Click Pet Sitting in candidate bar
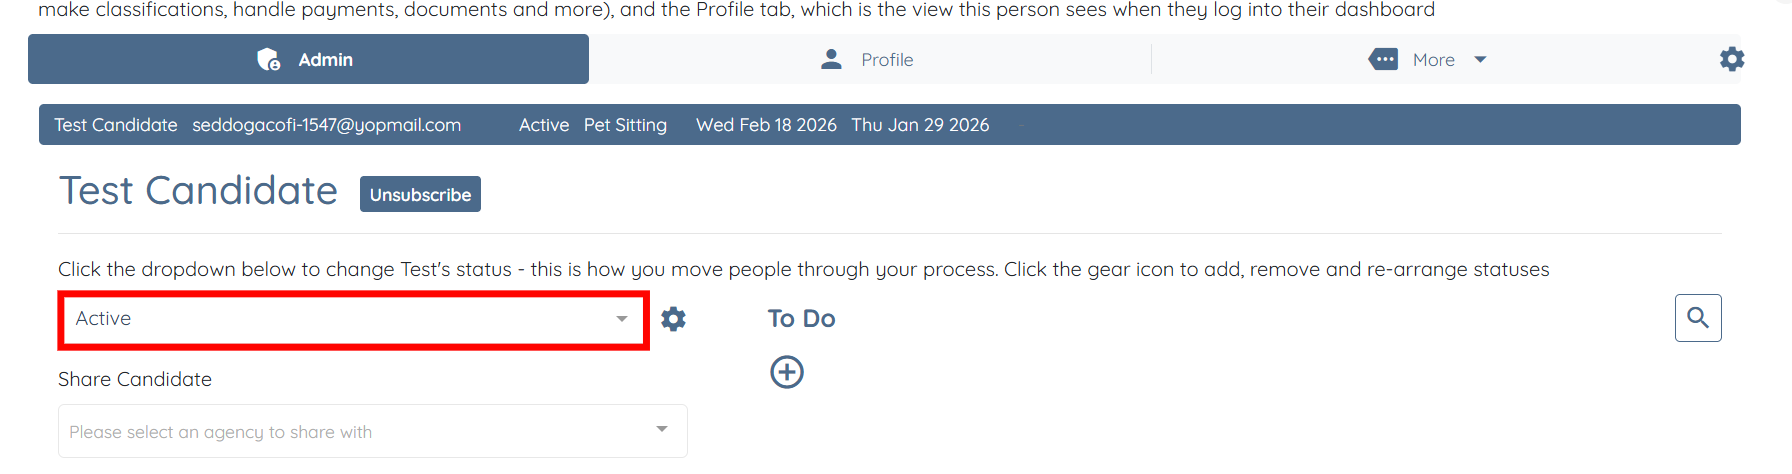Screen dimensions: 1792x474 (625, 125)
